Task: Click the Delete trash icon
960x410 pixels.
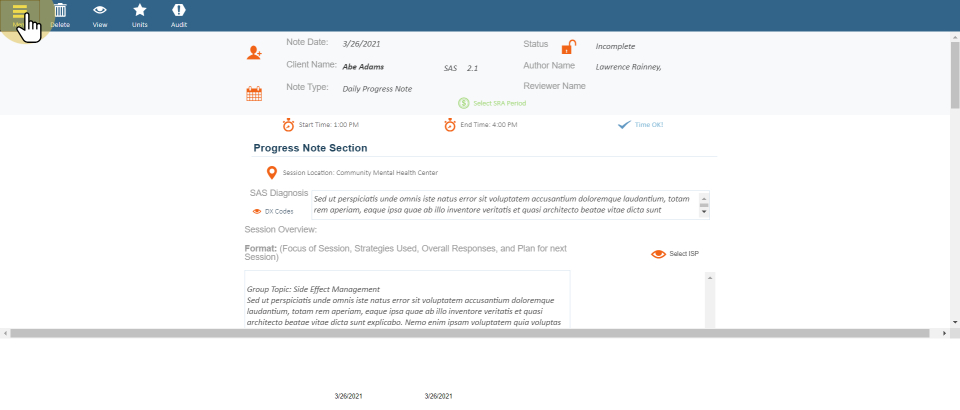Action: [x=60, y=11]
